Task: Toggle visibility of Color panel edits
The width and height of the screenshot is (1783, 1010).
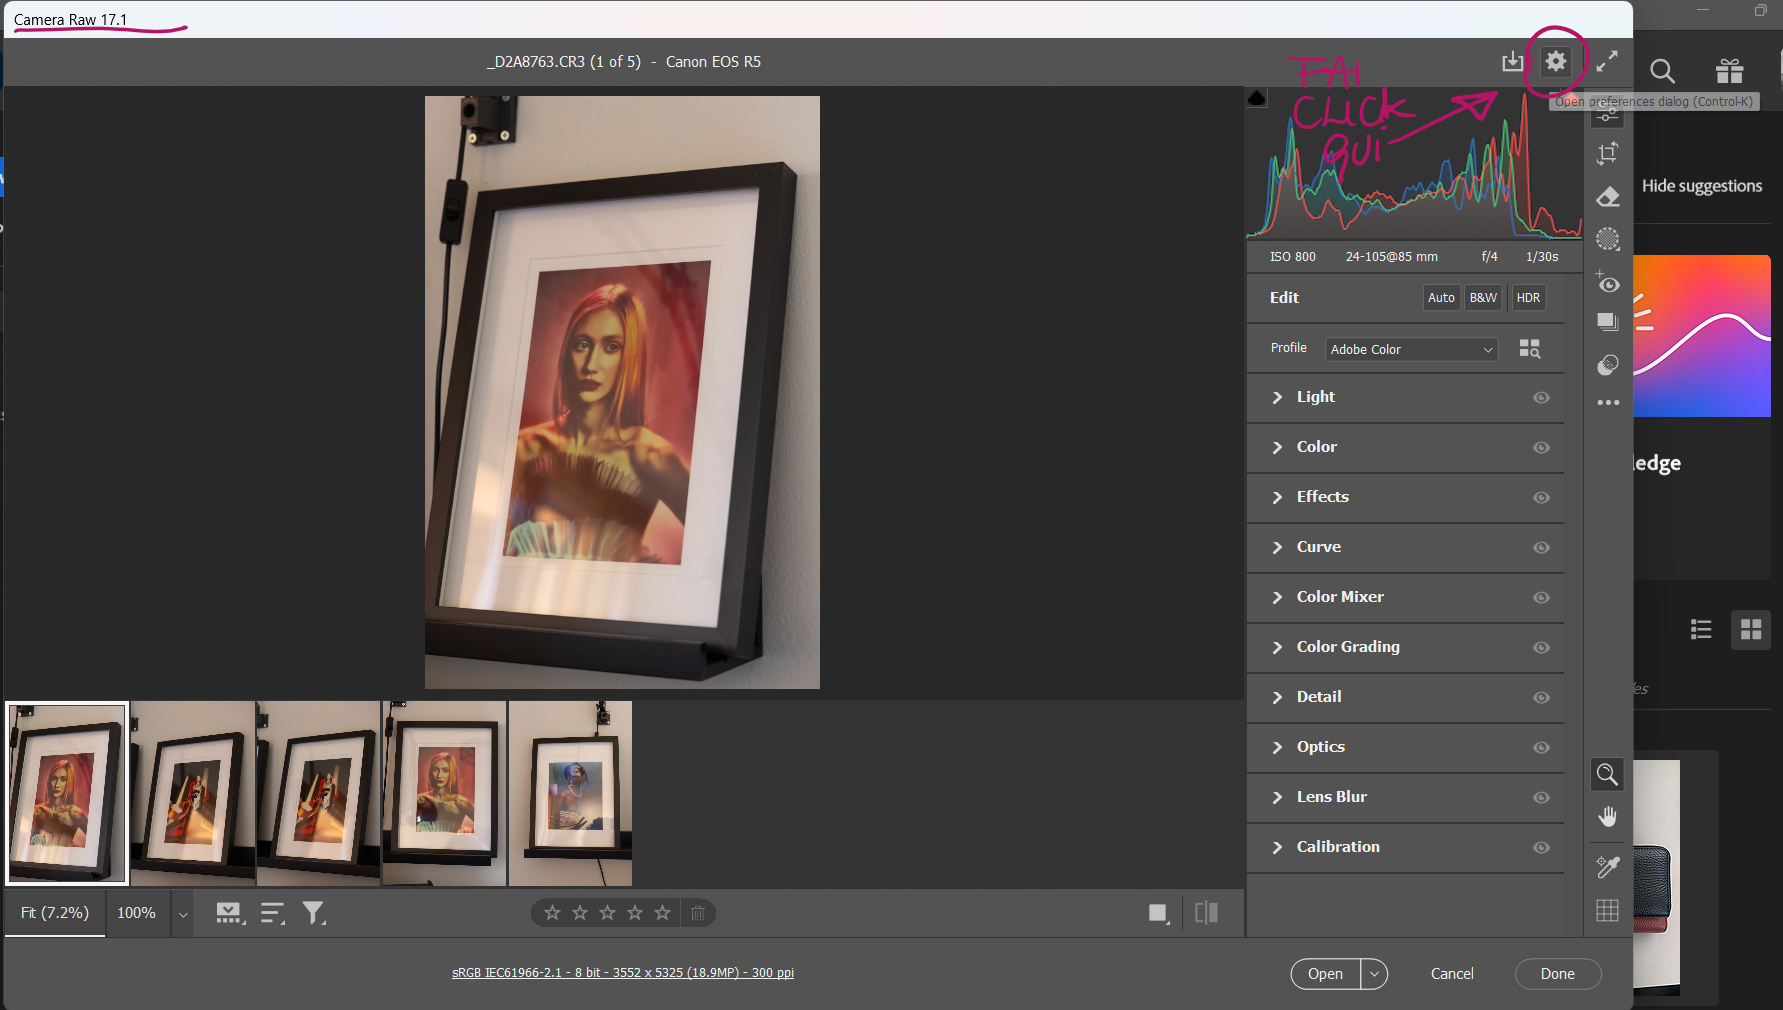Action: pyautogui.click(x=1541, y=448)
